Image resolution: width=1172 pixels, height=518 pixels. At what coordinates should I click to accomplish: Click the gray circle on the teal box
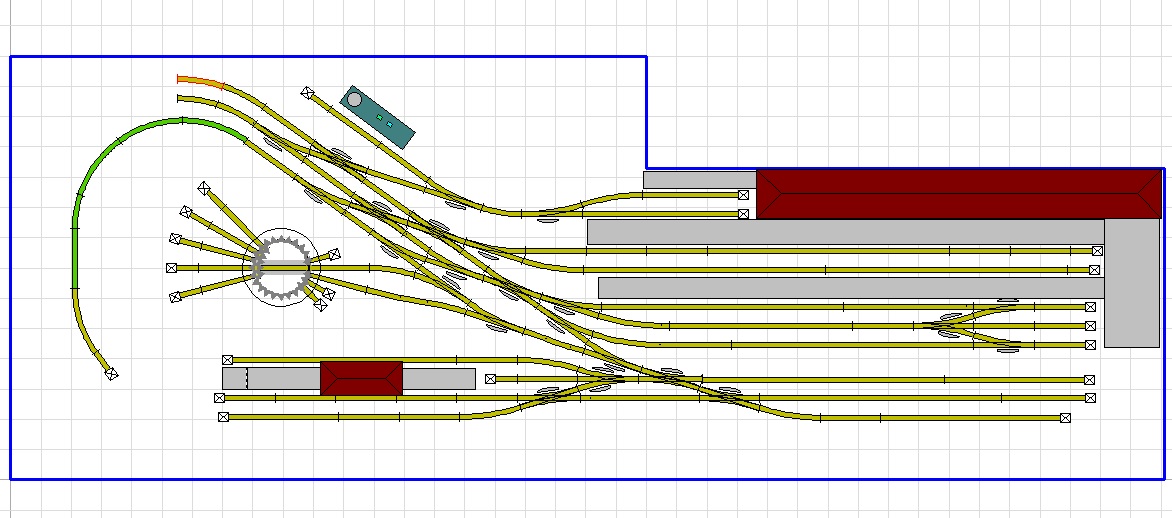click(x=354, y=99)
